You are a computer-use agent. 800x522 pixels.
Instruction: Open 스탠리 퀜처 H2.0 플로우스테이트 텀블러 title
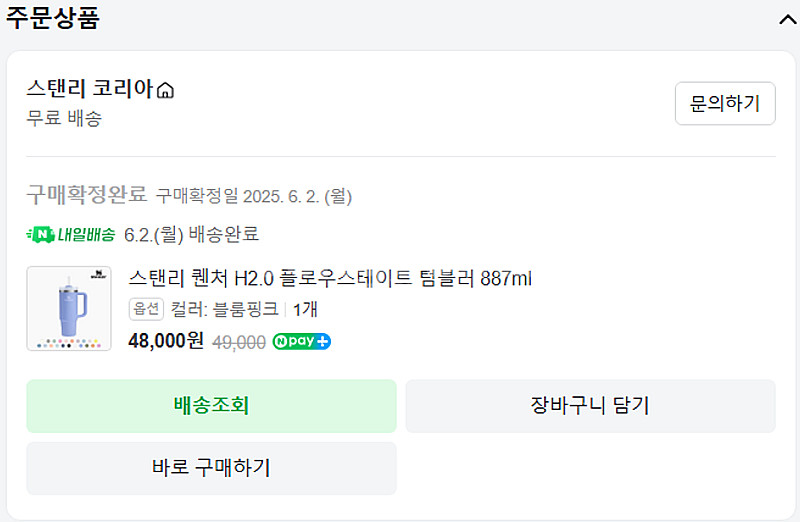tap(330, 278)
